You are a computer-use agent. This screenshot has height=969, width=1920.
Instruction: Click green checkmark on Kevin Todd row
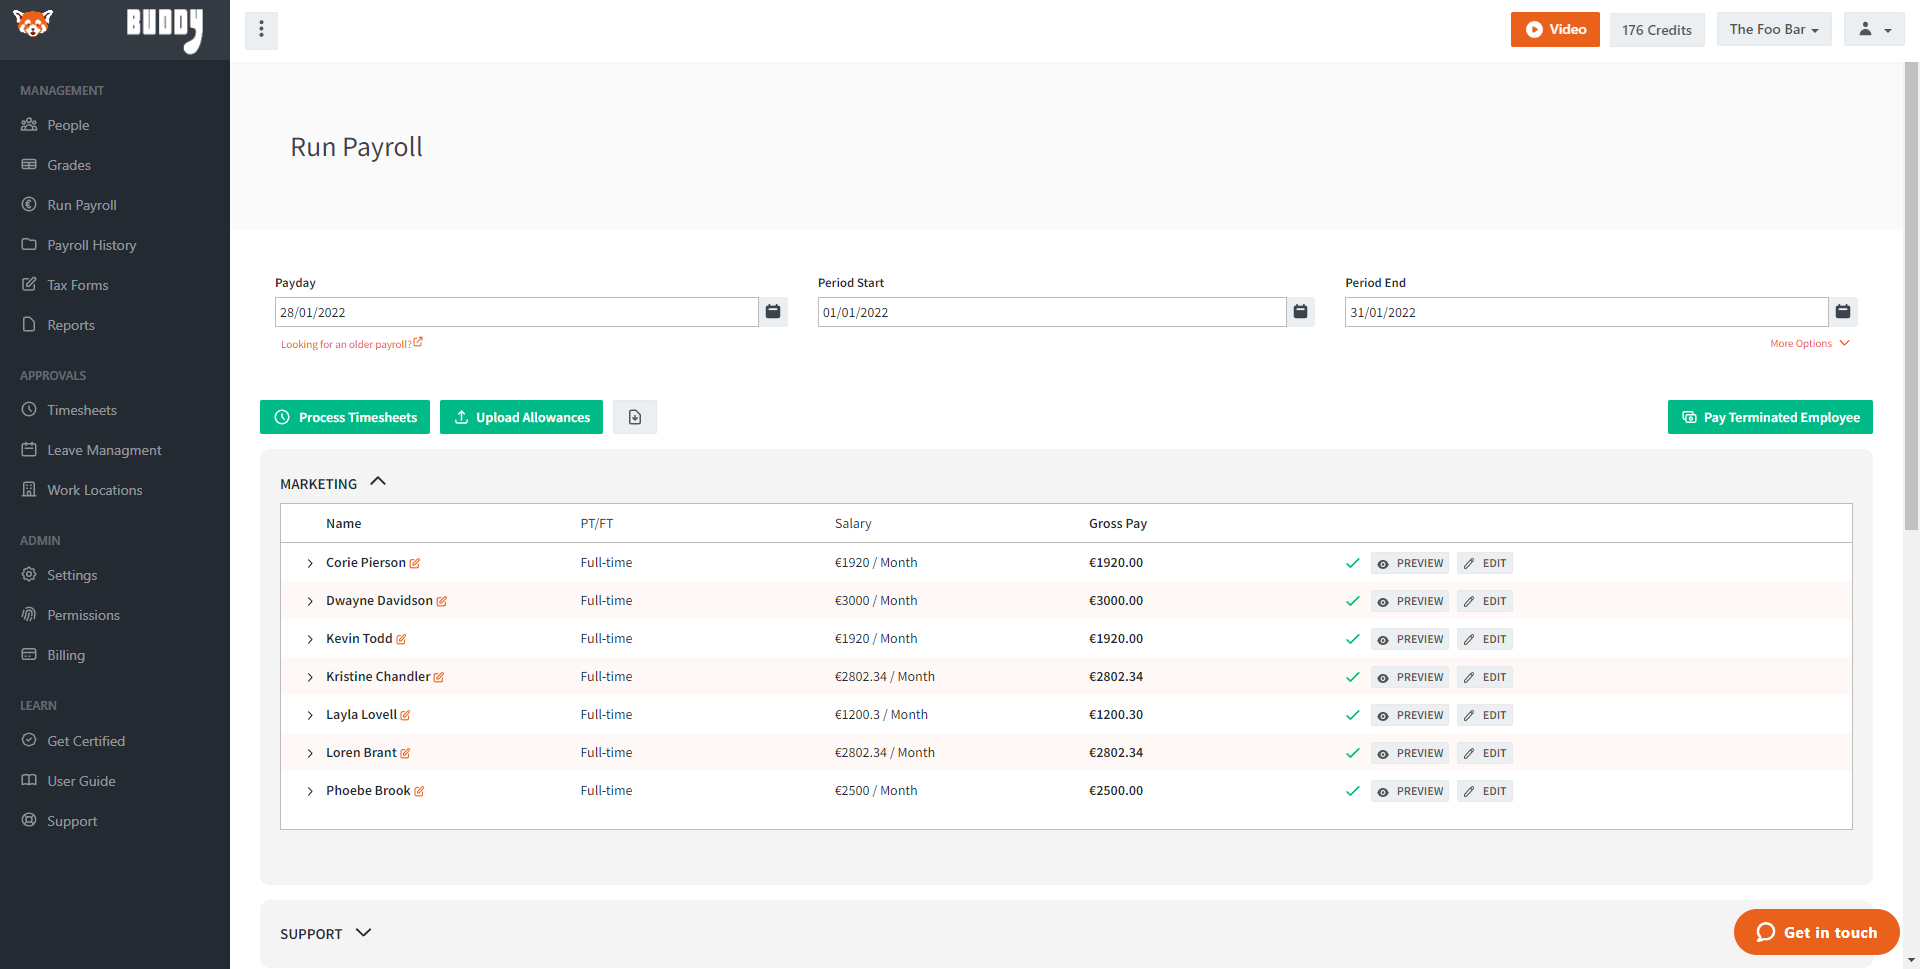[1353, 639]
